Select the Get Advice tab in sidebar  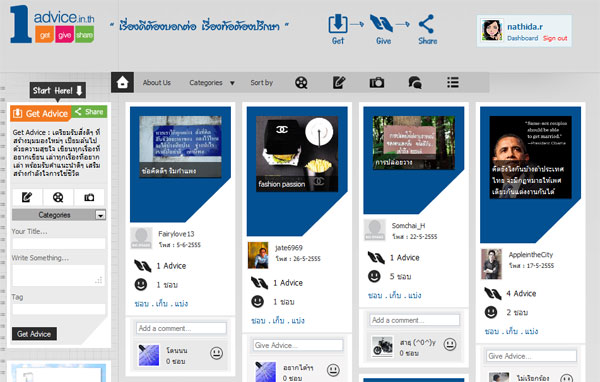(x=41, y=113)
